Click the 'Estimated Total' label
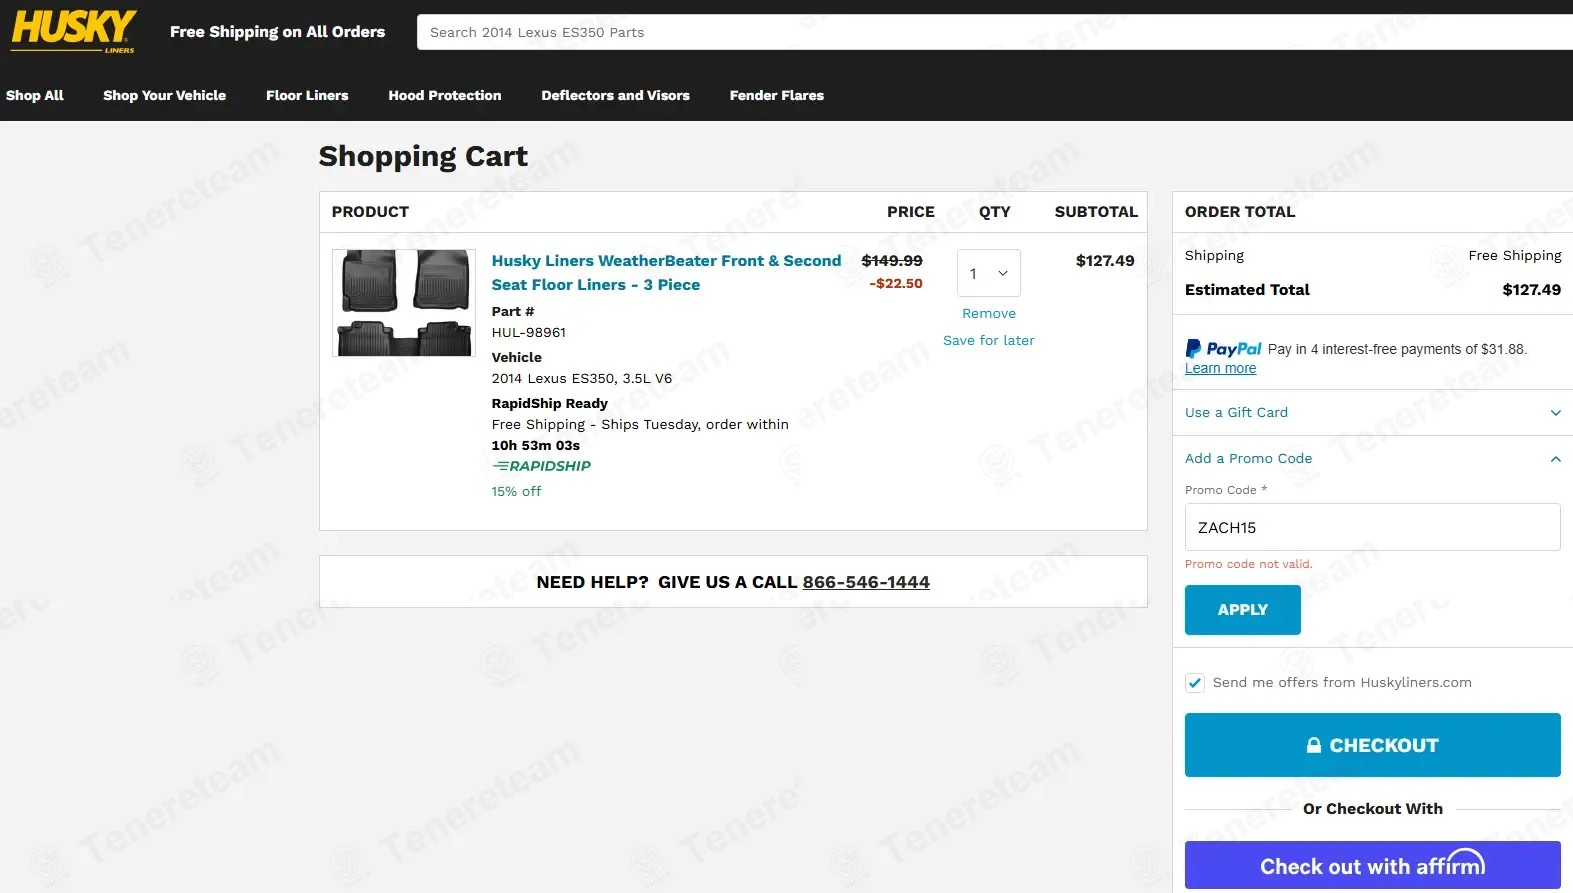 pyautogui.click(x=1247, y=290)
